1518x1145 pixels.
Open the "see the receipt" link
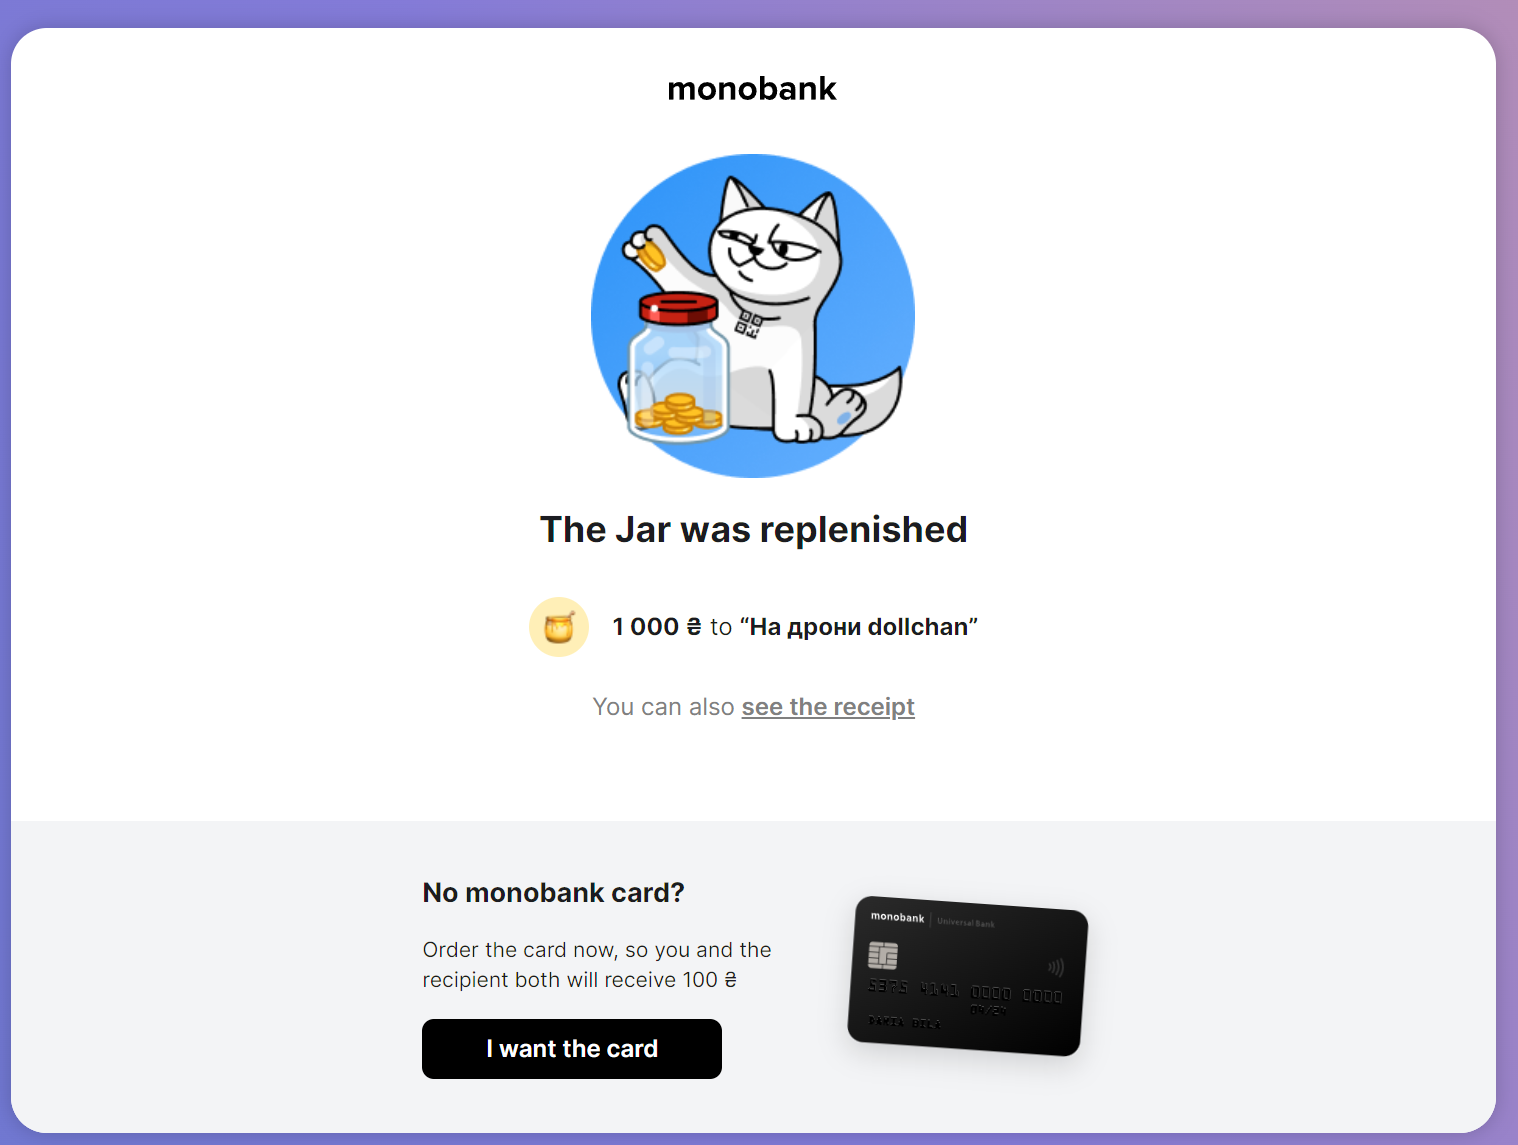[828, 707]
